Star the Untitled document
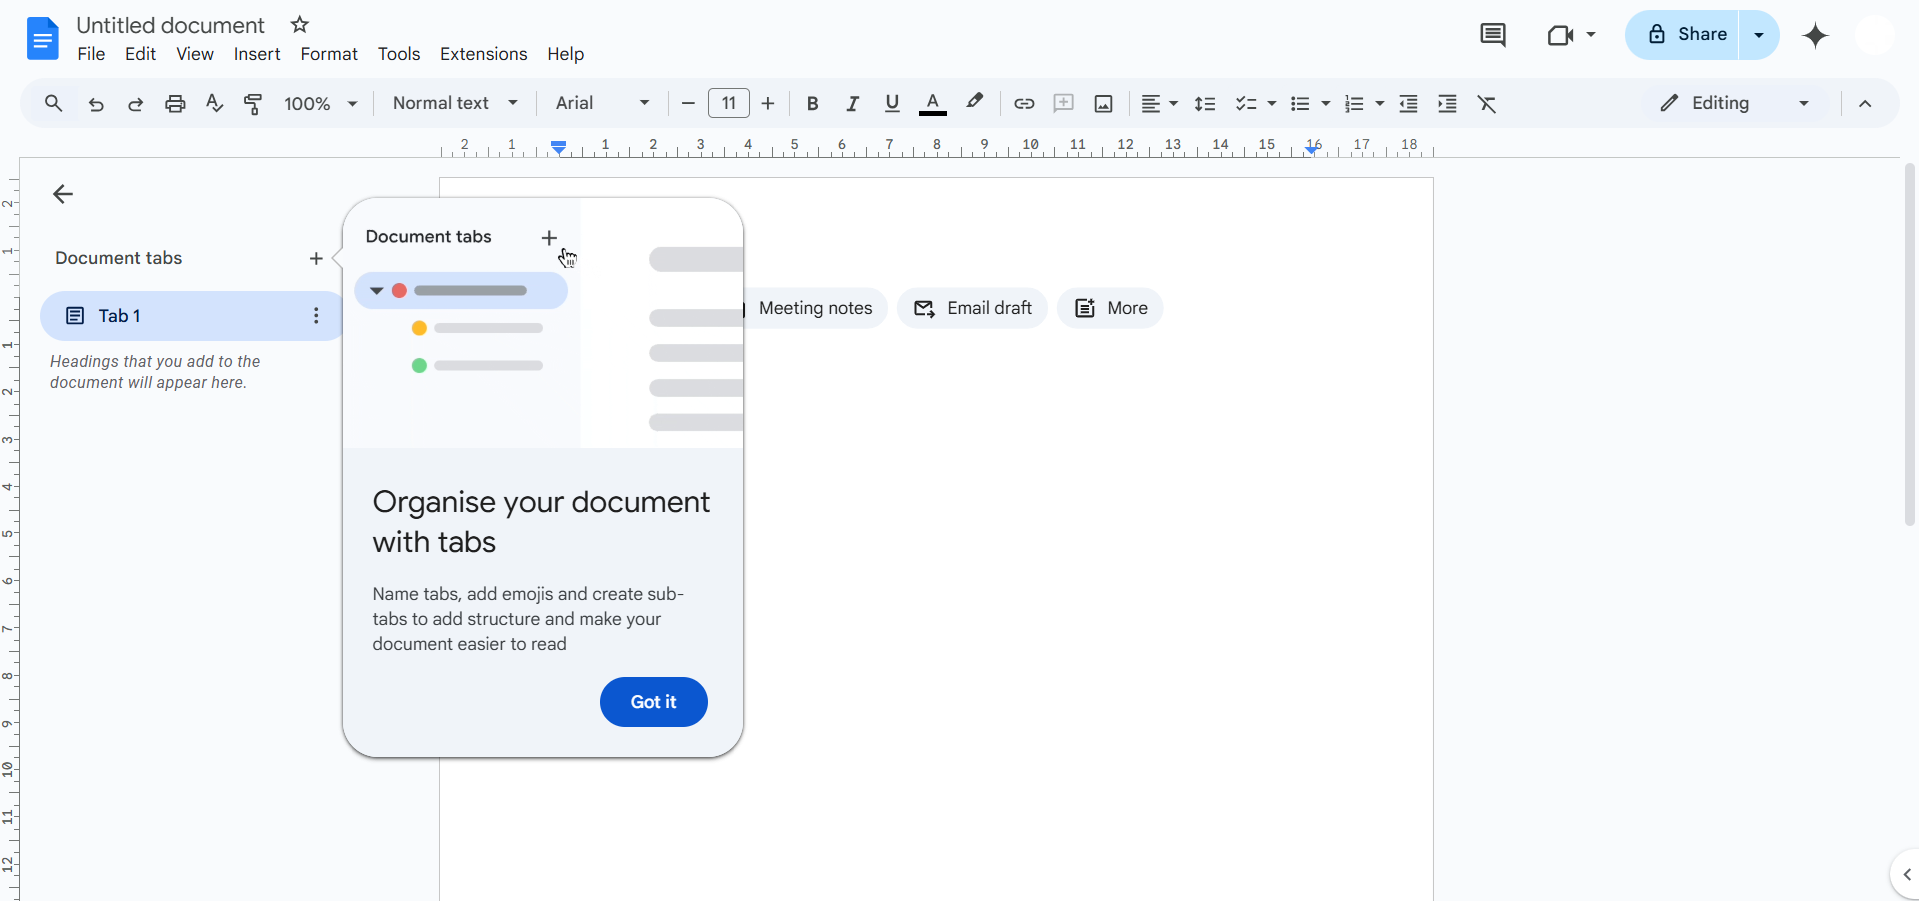The width and height of the screenshot is (1919, 901). coord(299,25)
